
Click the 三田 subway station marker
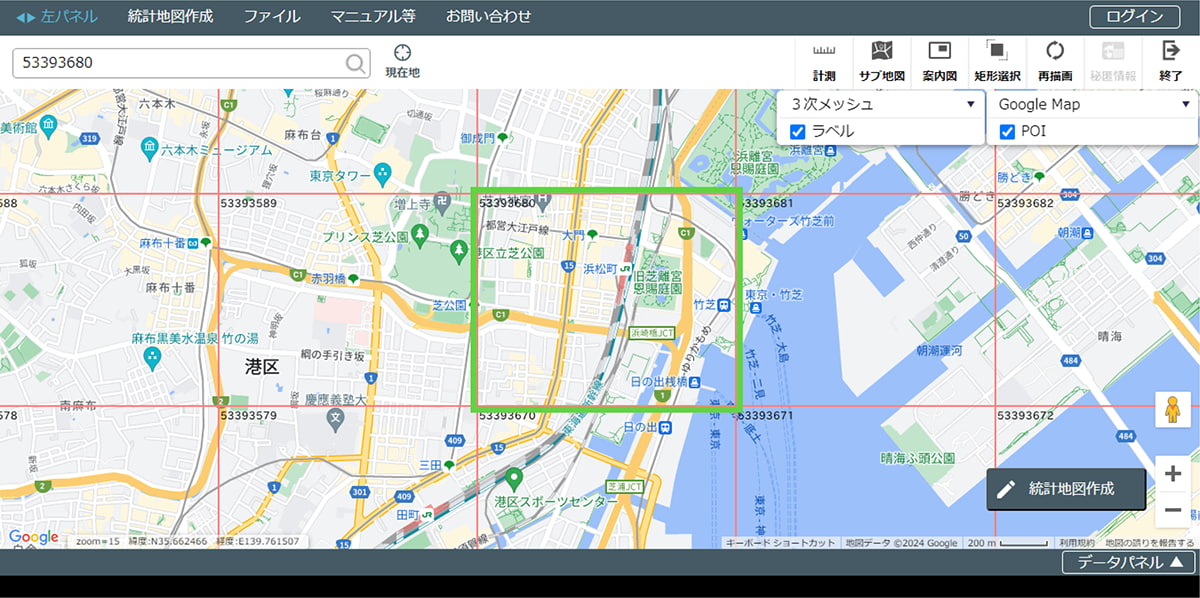(449, 465)
